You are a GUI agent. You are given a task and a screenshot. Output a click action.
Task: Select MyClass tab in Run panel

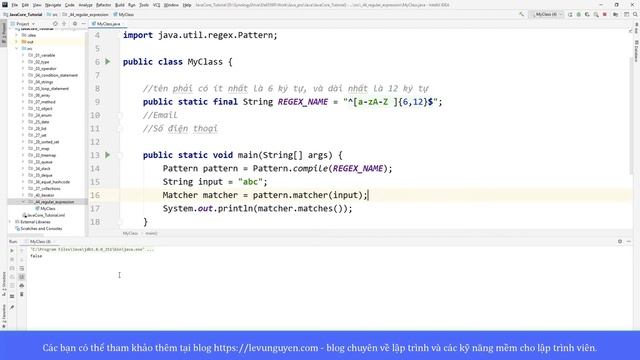(x=40, y=242)
